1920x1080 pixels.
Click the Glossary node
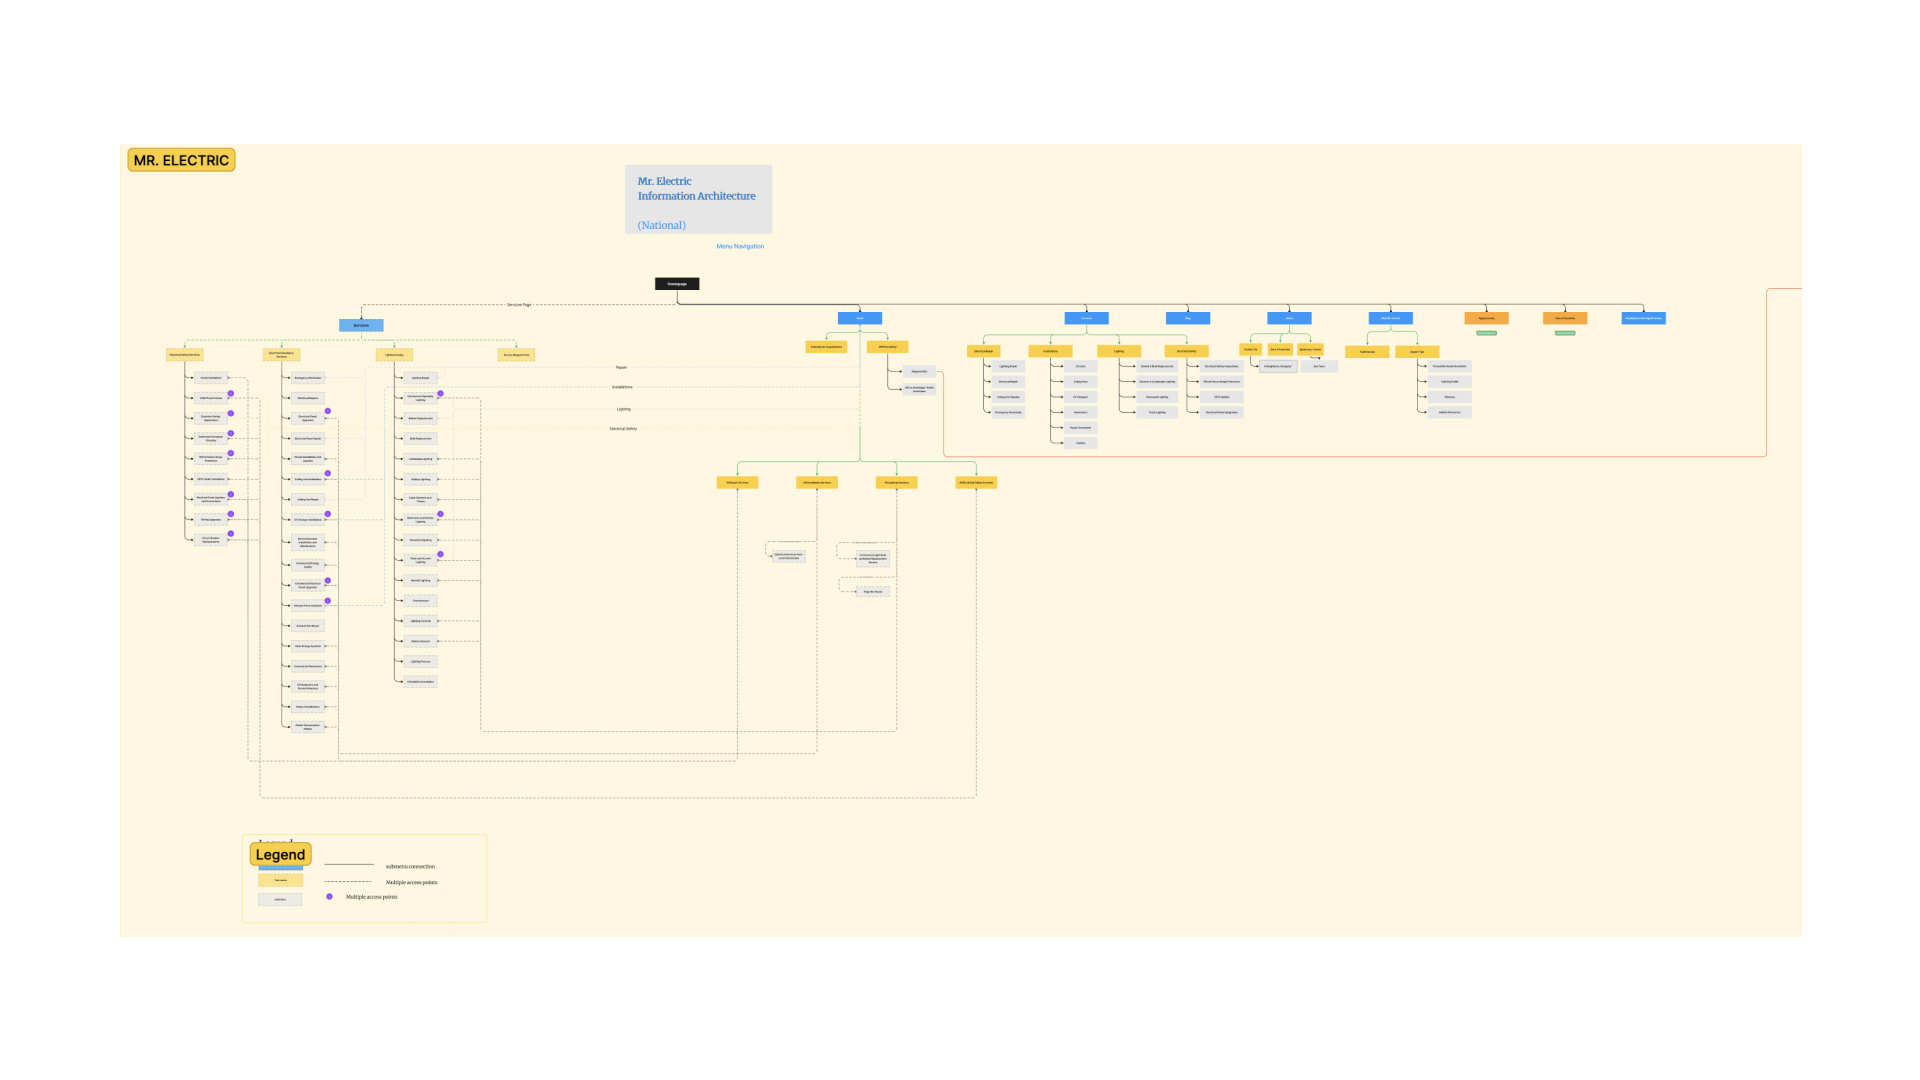click(x=1449, y=397)
